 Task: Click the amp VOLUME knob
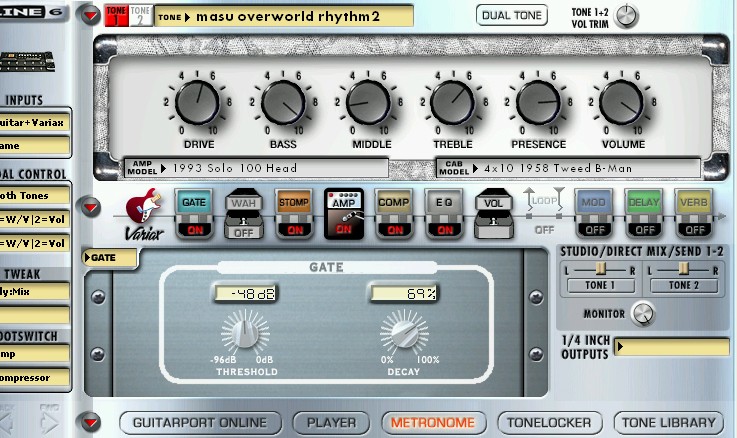(621, 102)
